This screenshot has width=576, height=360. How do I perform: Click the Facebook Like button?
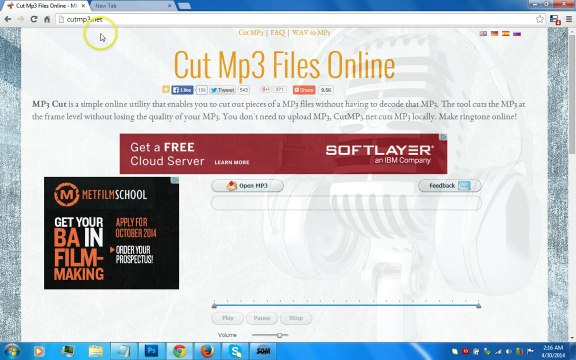[182, 90]
